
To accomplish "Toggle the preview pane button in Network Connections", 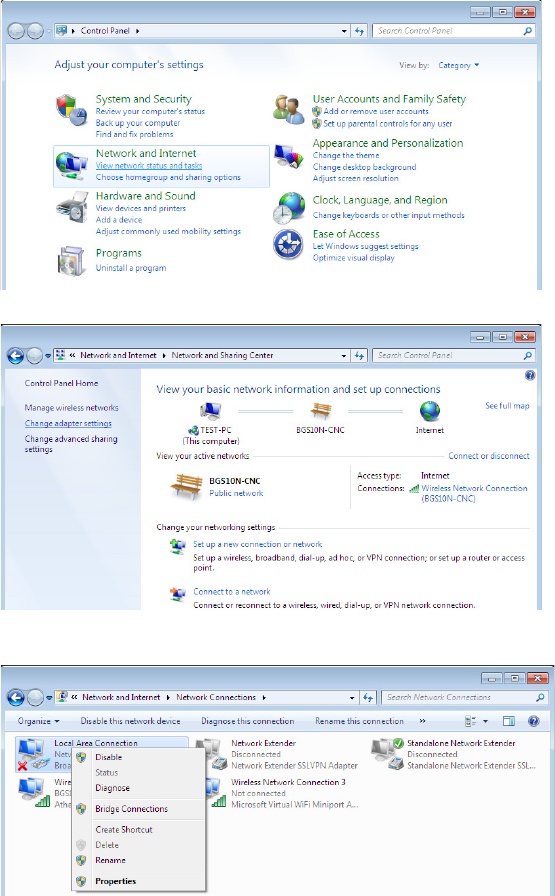I will [x=509, y=721].
